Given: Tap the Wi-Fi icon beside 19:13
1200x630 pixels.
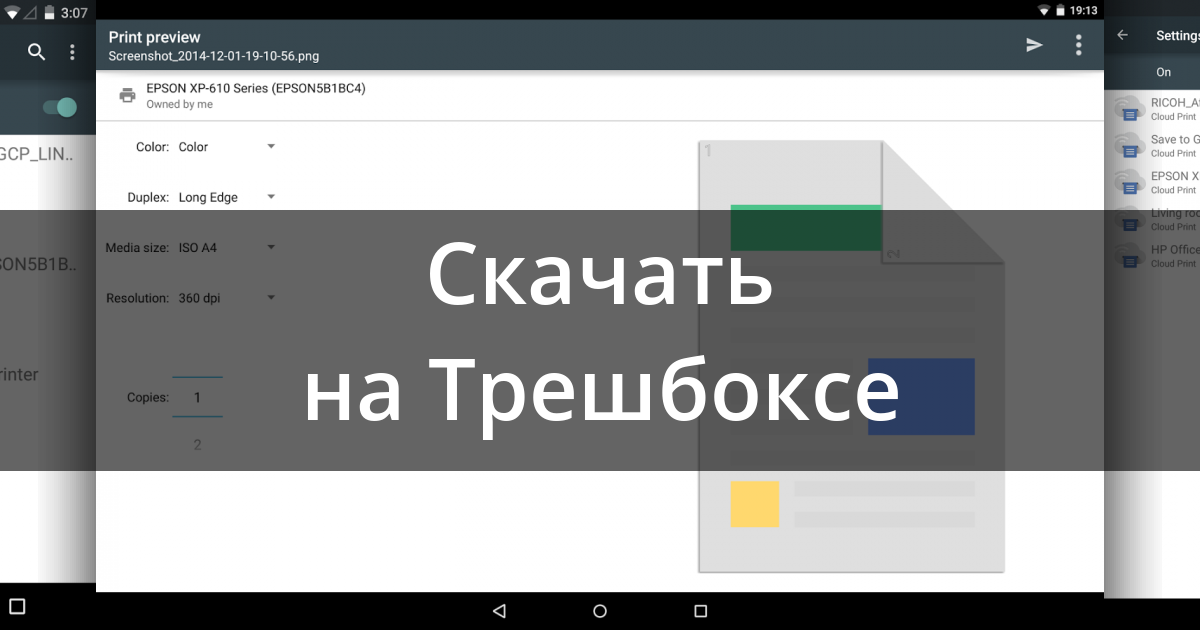Looking at the screenshot, I should (x=1043, y=10).
